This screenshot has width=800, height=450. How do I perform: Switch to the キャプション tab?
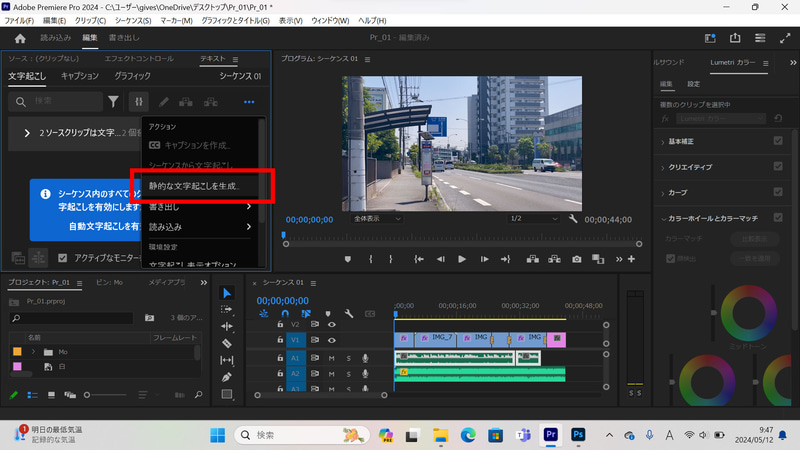click(x=80, y=75)
